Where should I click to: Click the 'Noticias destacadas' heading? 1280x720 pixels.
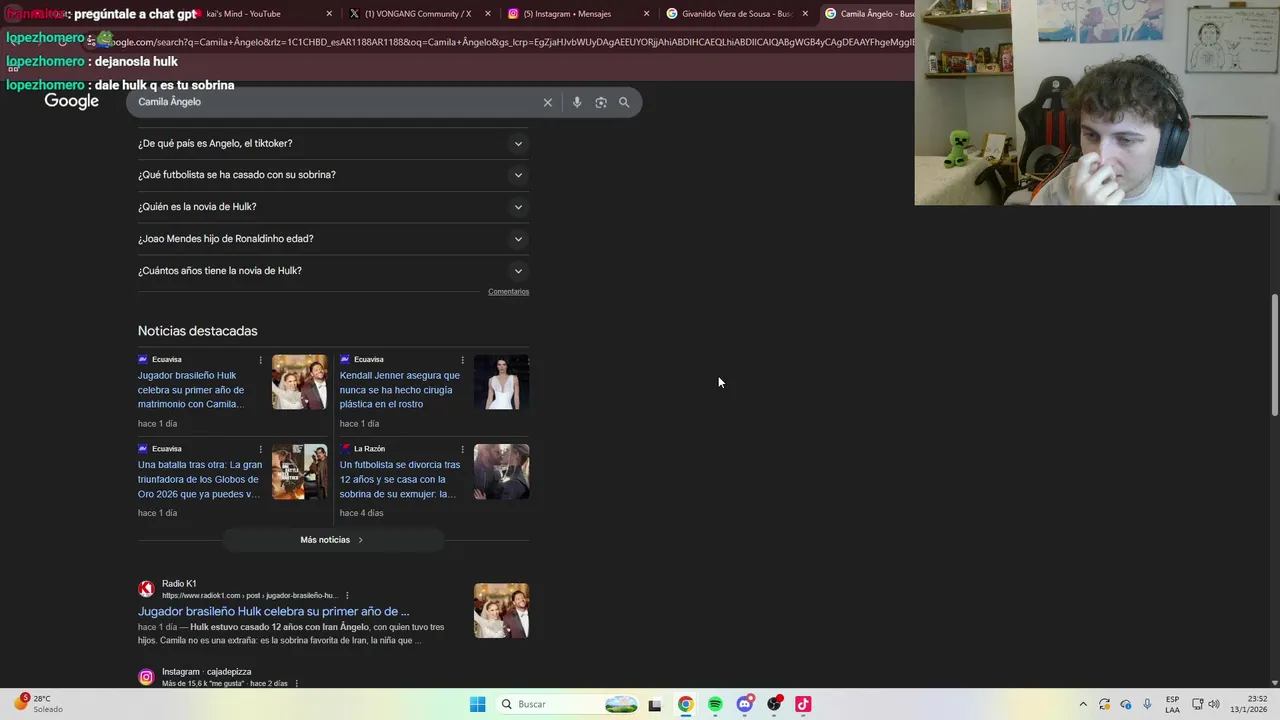point(198,331)
